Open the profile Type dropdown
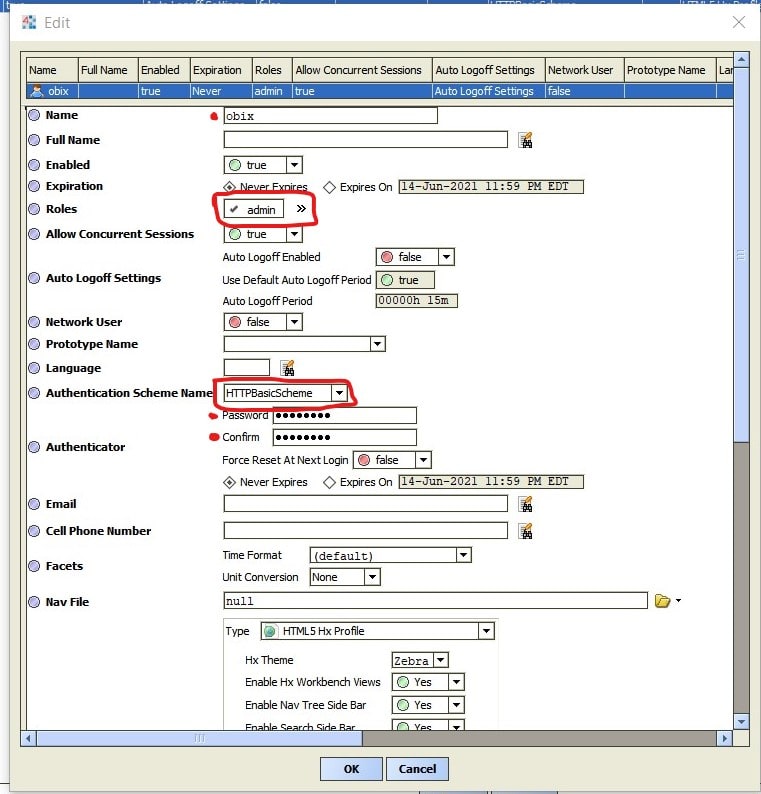 [x=486, y=631]
